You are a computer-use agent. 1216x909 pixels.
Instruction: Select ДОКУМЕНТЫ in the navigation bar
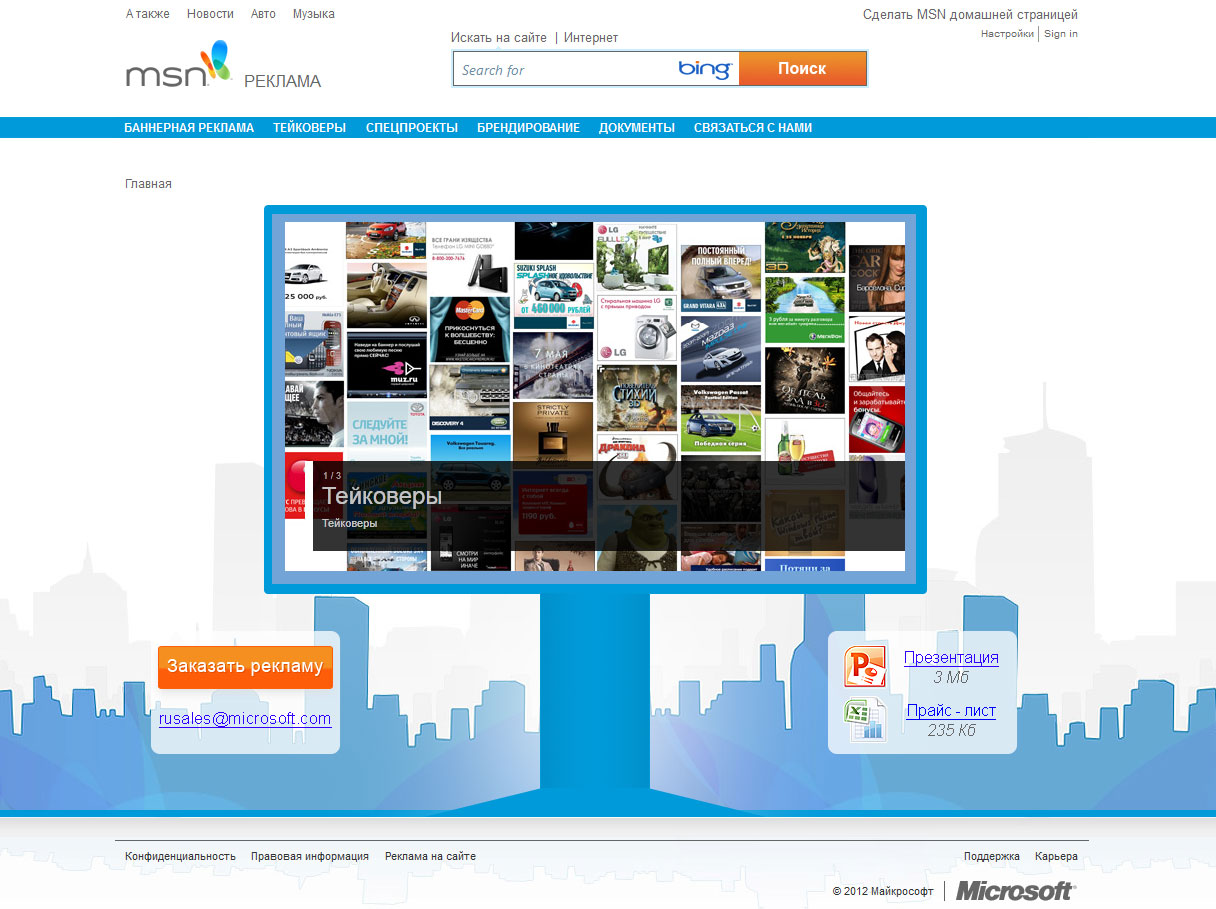[636, 127]
